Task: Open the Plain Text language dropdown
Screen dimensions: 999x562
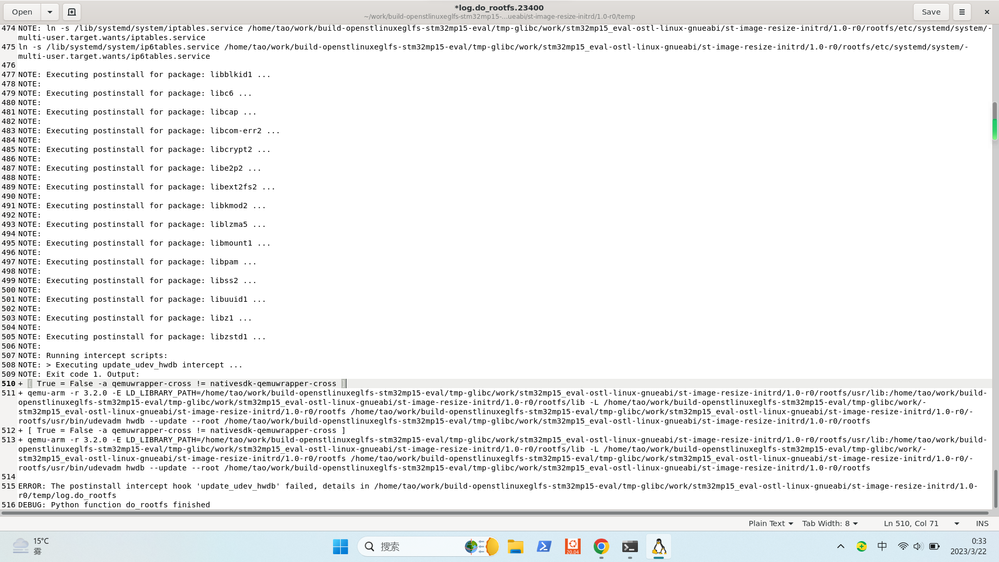Action: tap(770, 523)
